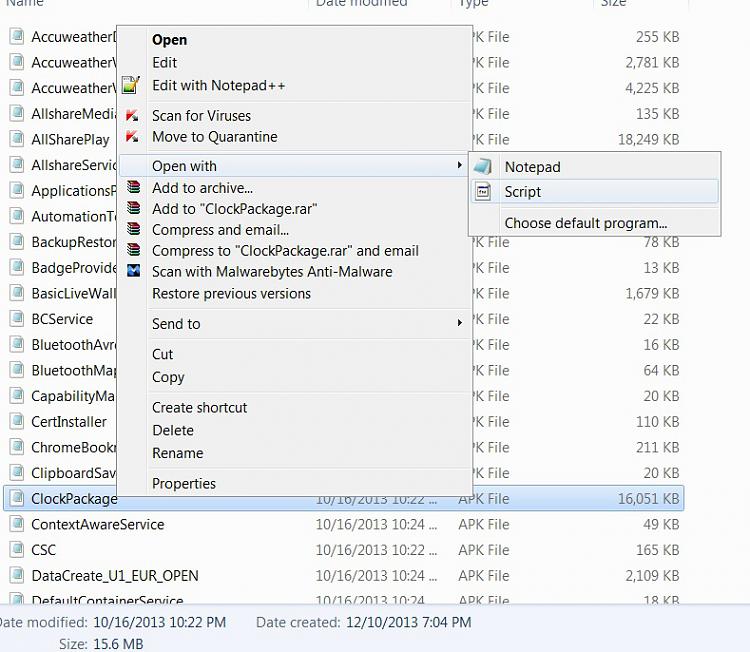Image resolution: width=750 pixels, height=652 pixels.
Task: Click the file icon of BackupRestor entry
Action: [x=17, y=241]
